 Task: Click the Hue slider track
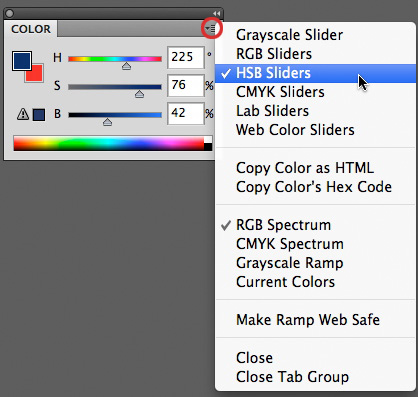115,59
